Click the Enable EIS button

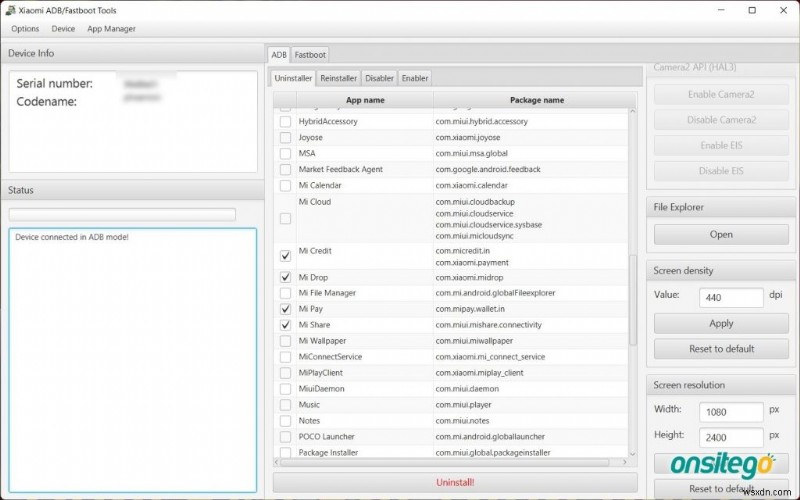pos(721,145)
